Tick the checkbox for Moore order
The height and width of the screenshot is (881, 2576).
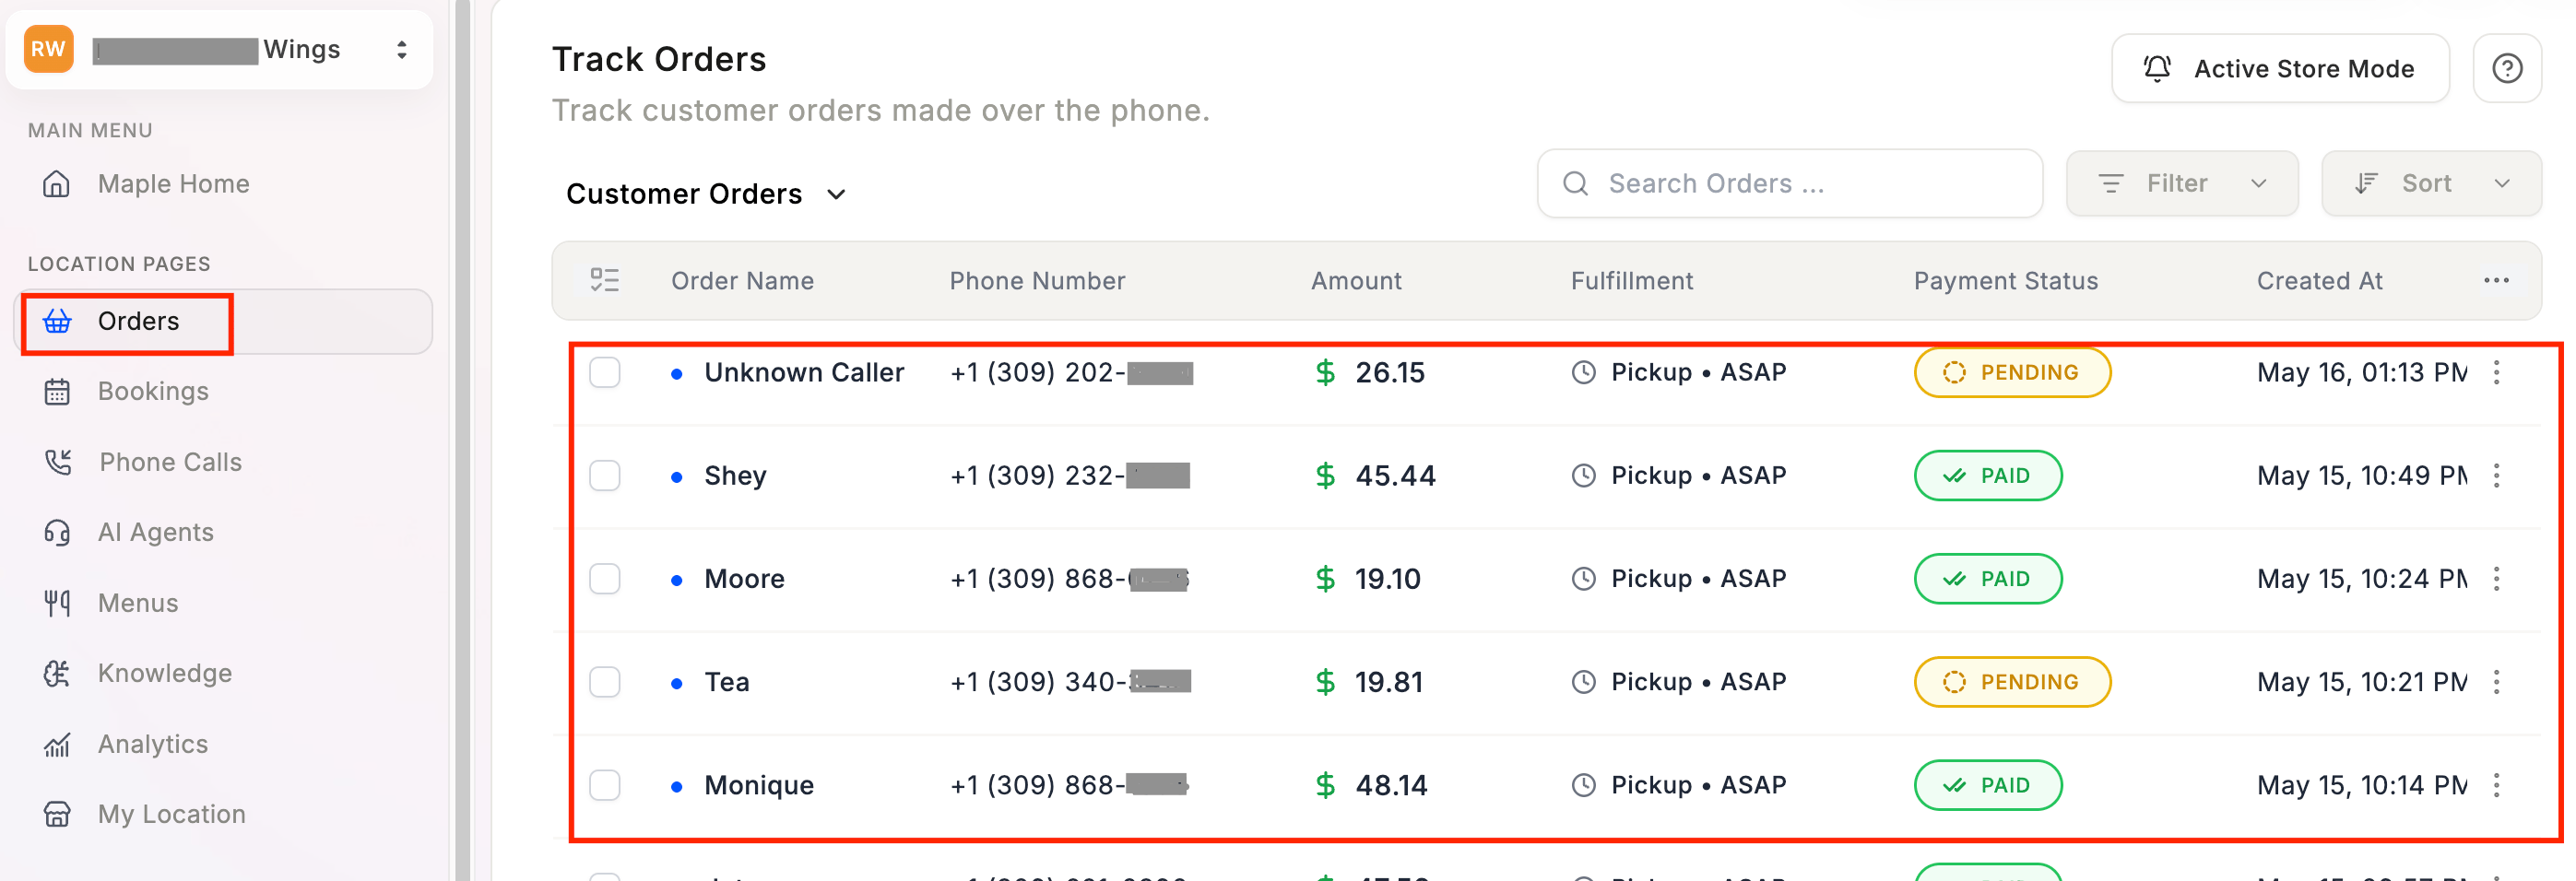point(605,579)
